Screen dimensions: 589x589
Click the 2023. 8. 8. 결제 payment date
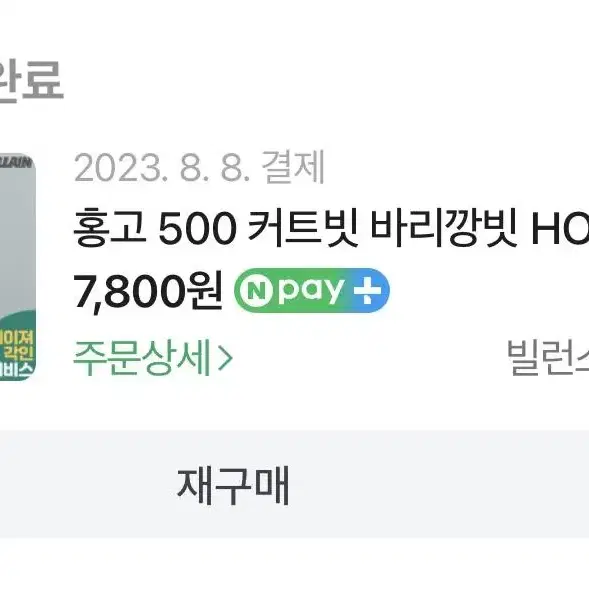click(199, 168)
